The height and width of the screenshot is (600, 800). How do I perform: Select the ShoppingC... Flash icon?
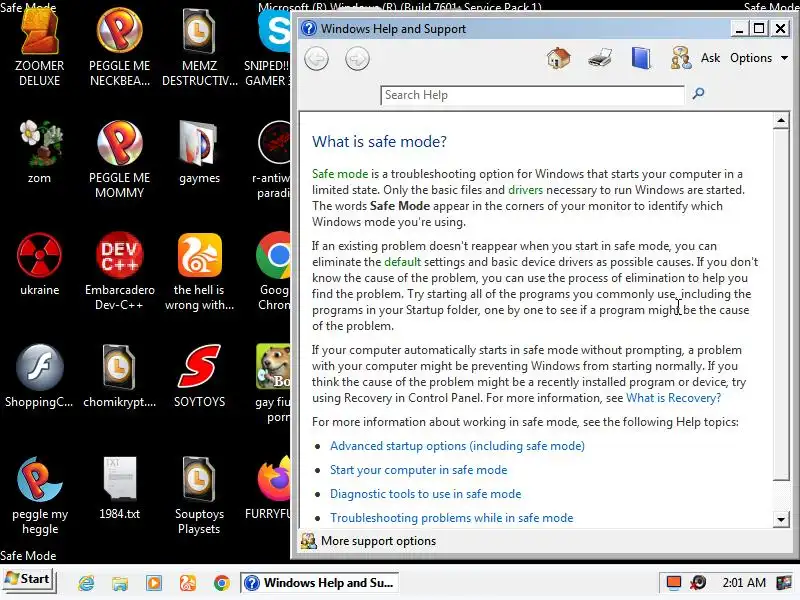click(39, 376)
